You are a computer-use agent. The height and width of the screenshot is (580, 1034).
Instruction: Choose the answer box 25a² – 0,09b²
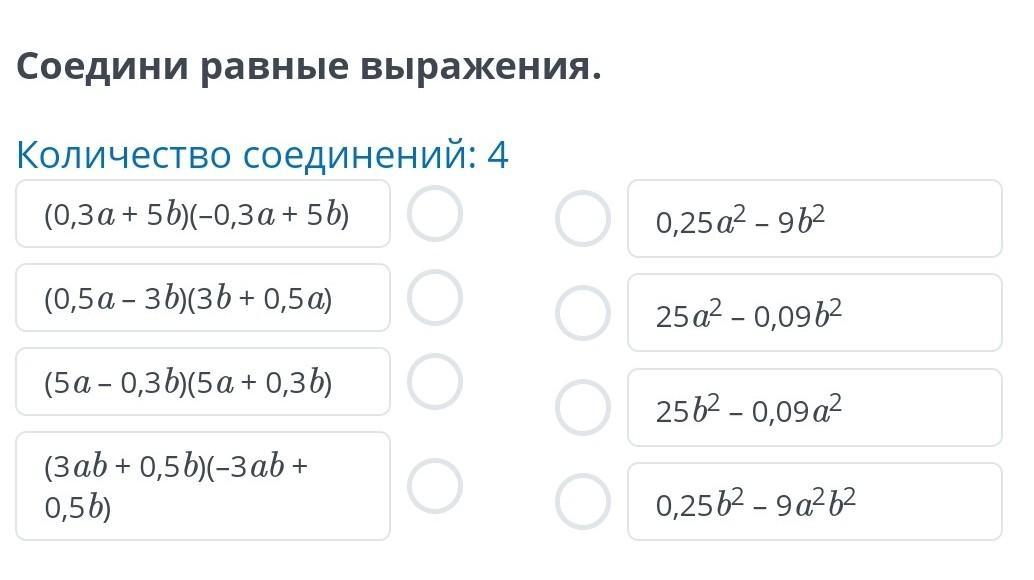(815, 312)
